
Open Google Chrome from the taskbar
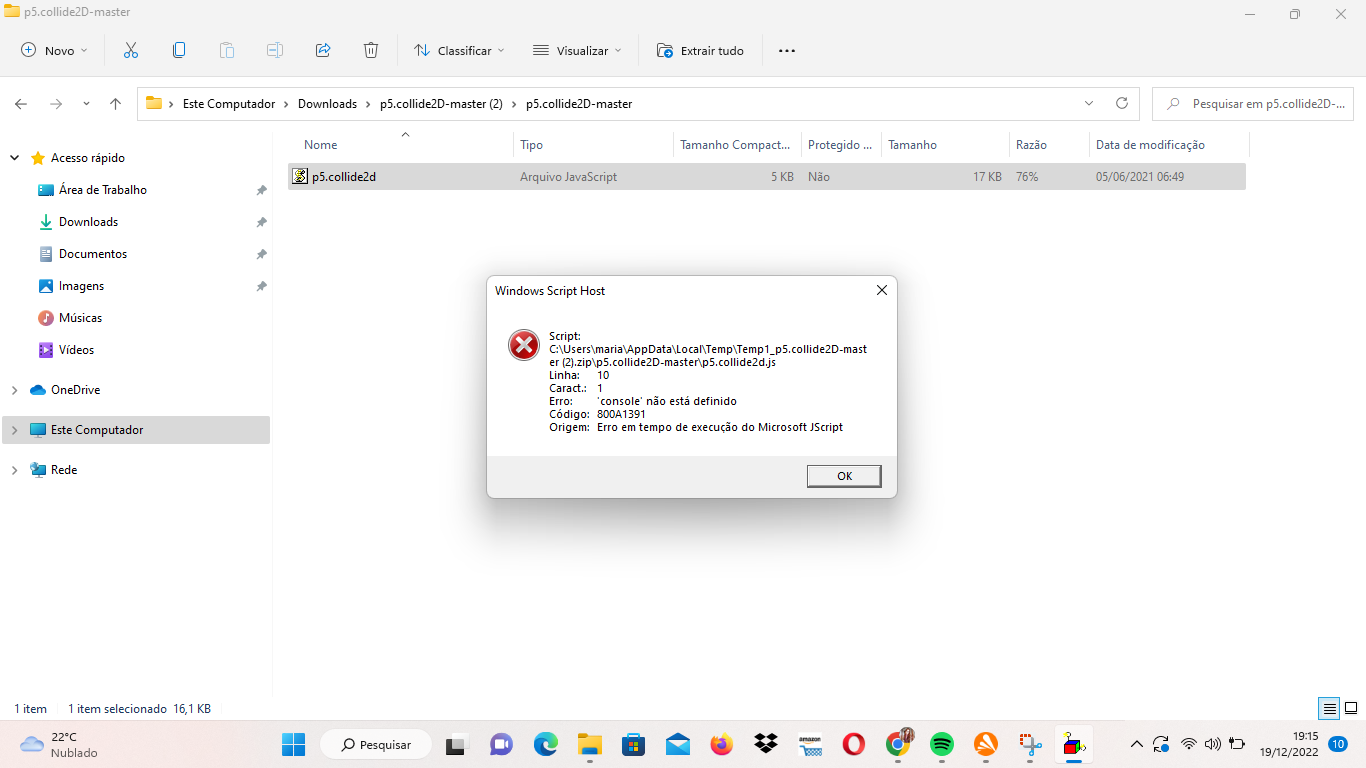click(898, 744)
